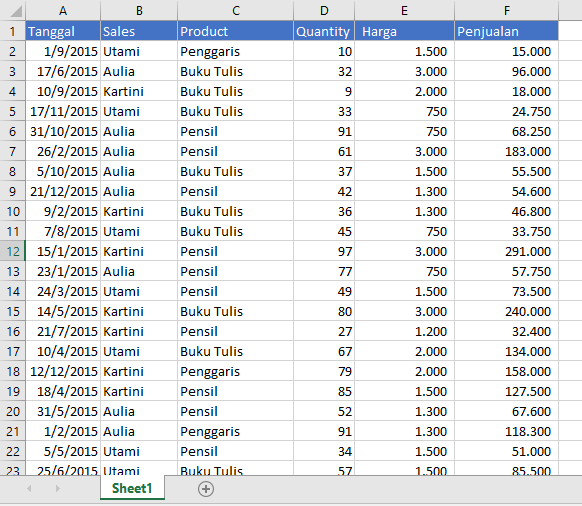
Task: Select row 1 header
Action: (x=13, y=31)
